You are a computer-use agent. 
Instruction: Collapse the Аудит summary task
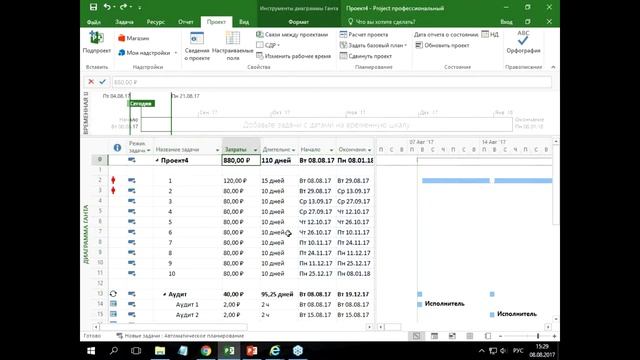coord(165,294)
